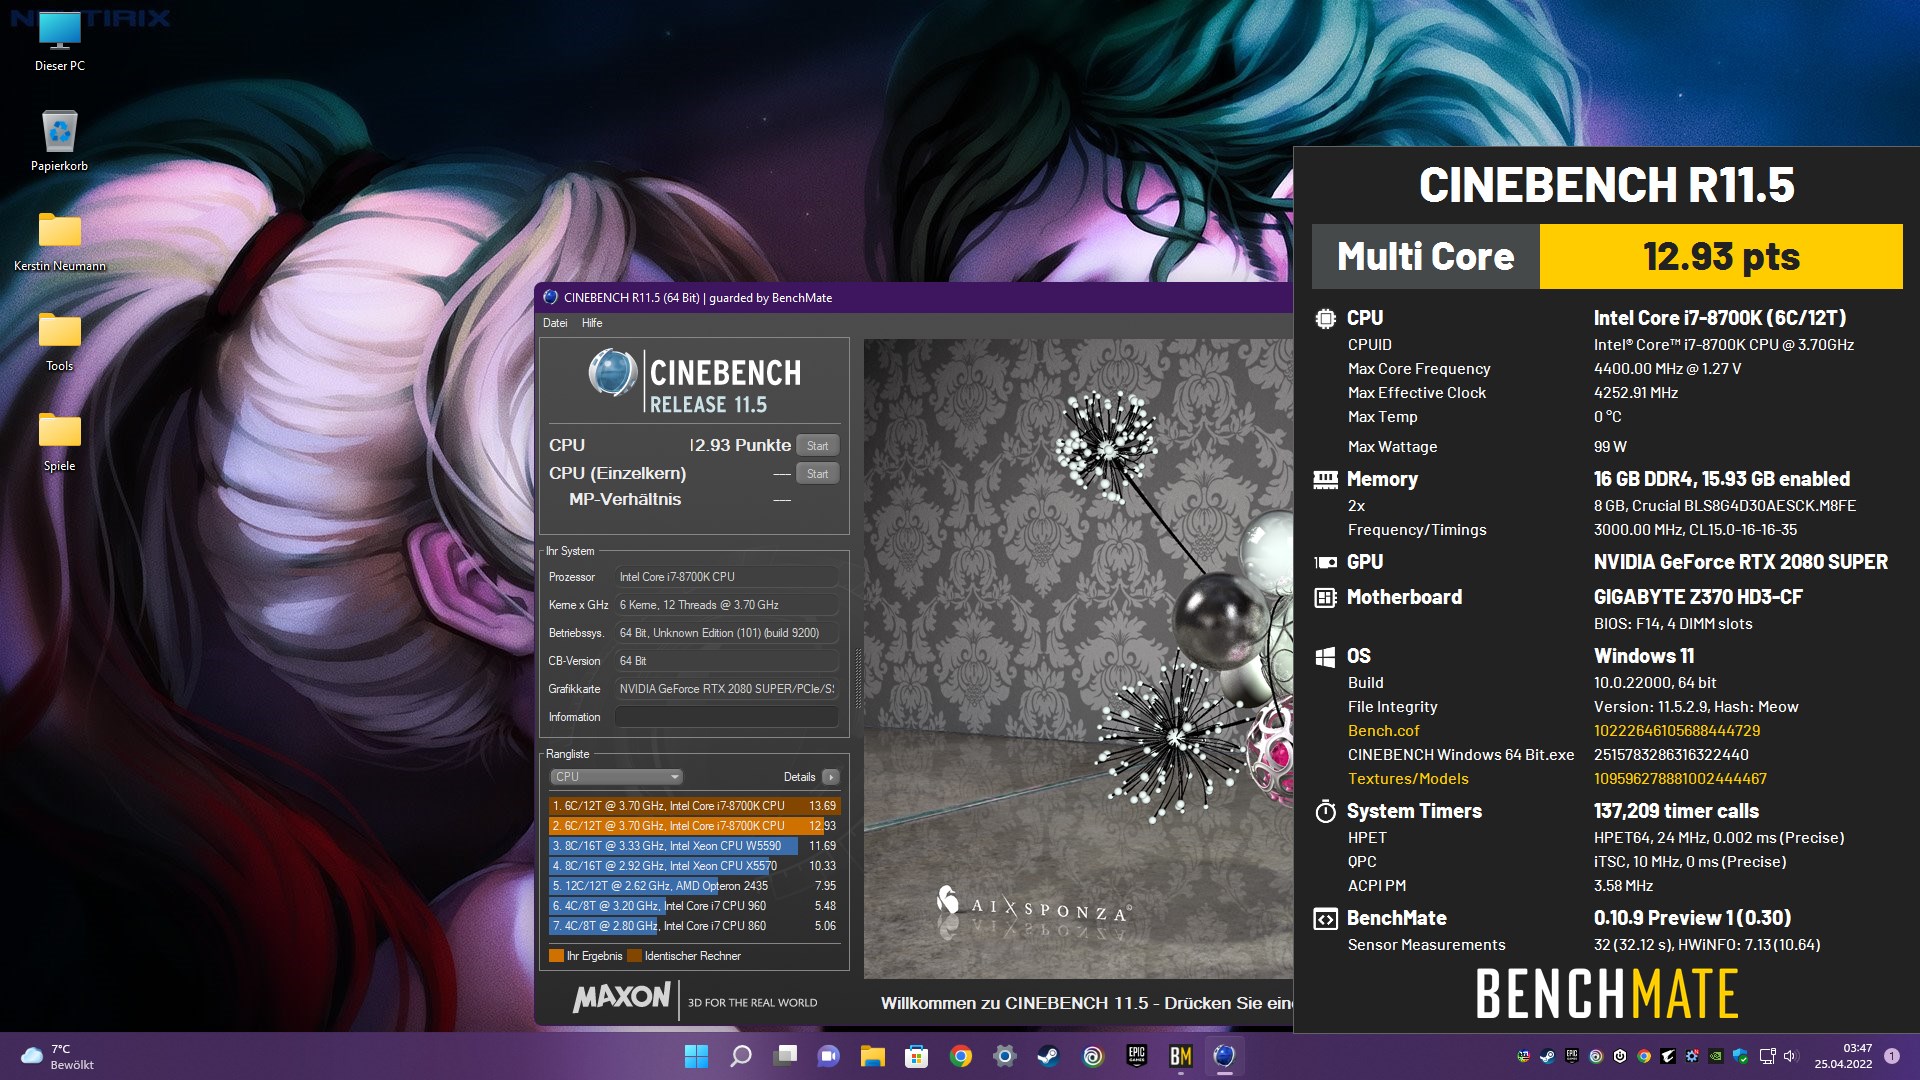
Task: Open Microsoft Store from taskbar
Action: pyautogui.click(x=916, y=1056)
